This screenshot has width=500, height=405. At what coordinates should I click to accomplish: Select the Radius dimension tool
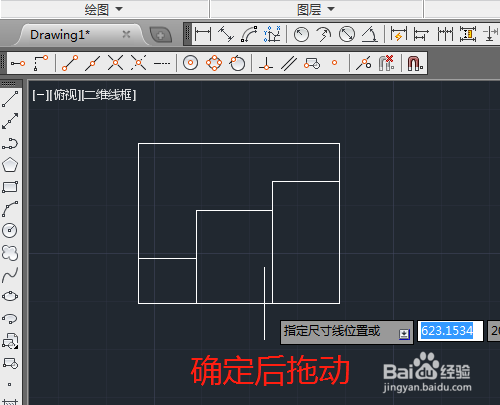[x=301, y=34]
